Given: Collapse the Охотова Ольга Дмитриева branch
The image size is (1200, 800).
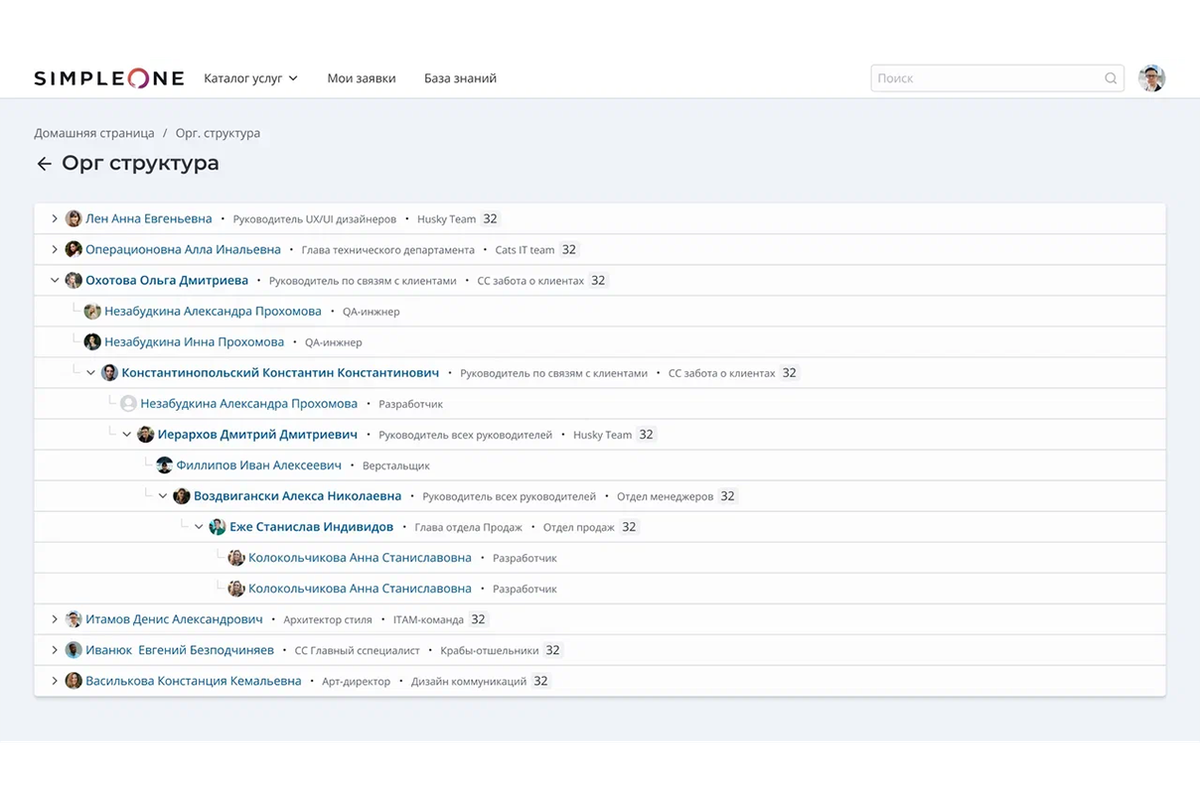Looking at the screenshot, I should point(55,281).
